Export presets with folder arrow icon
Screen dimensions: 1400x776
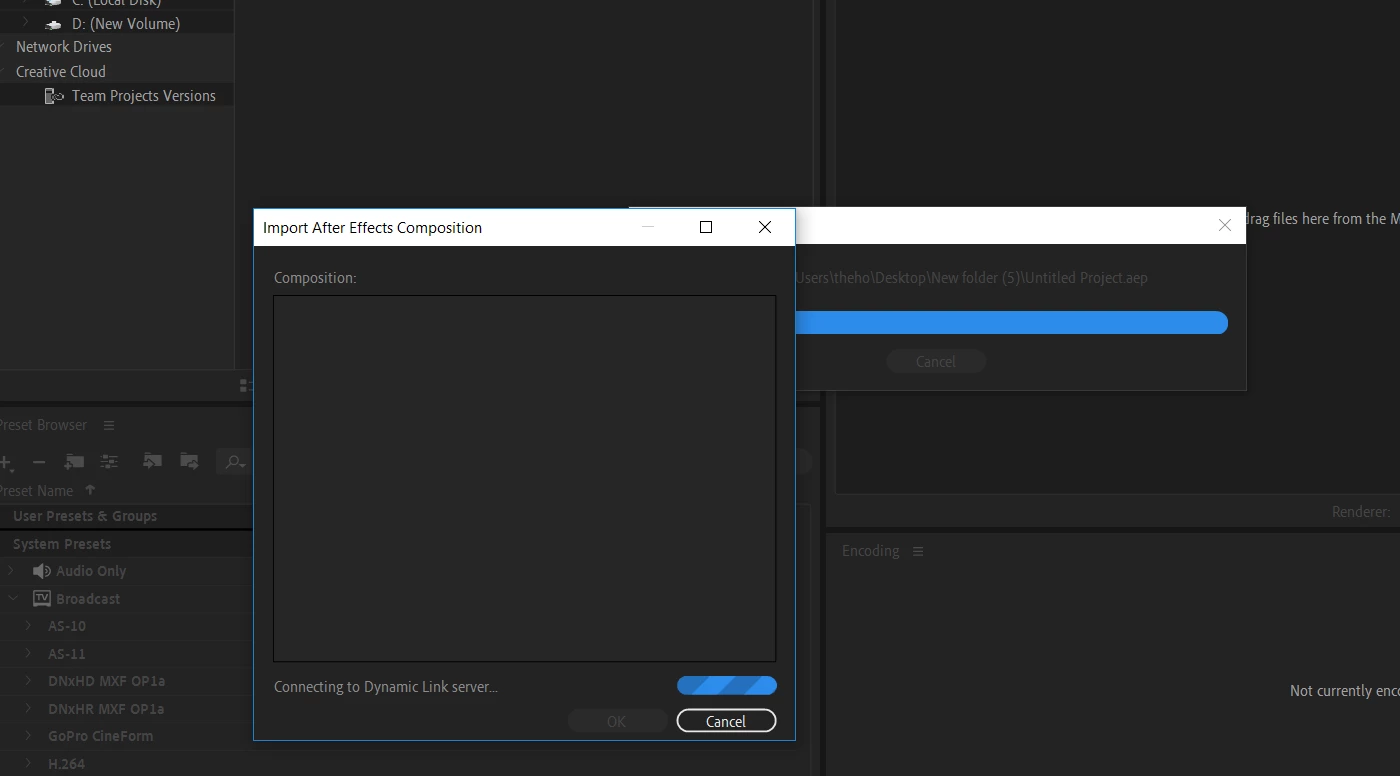pos(189,460)
